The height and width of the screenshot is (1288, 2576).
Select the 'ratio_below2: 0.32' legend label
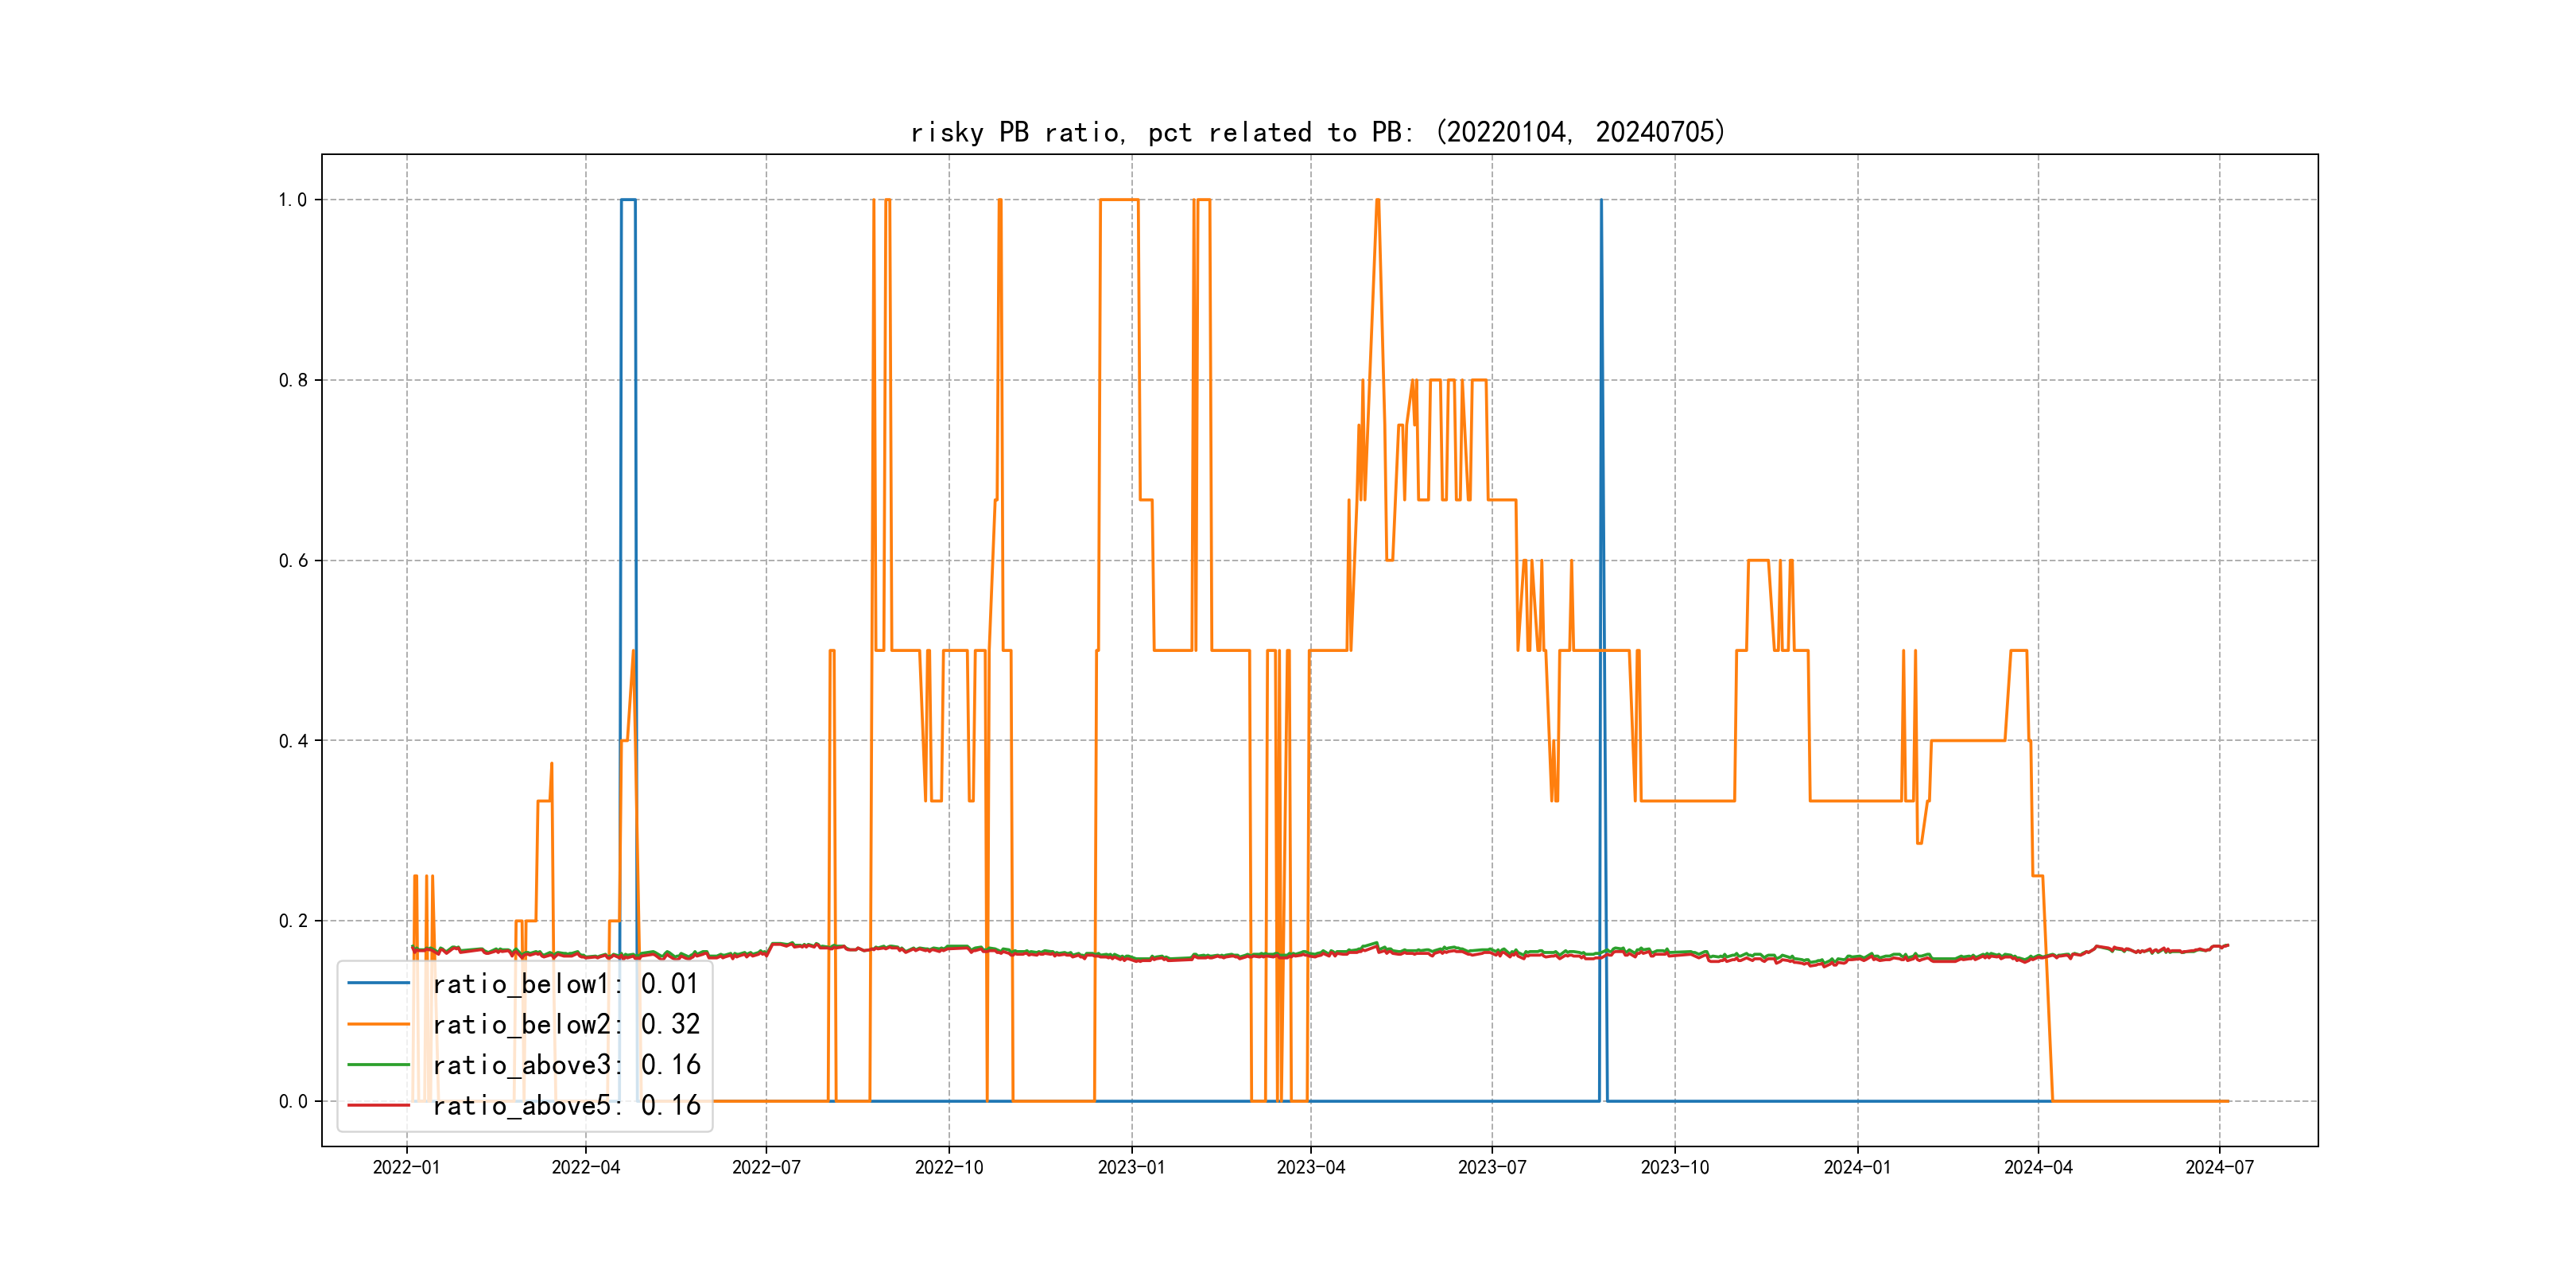pos(566,1024)
